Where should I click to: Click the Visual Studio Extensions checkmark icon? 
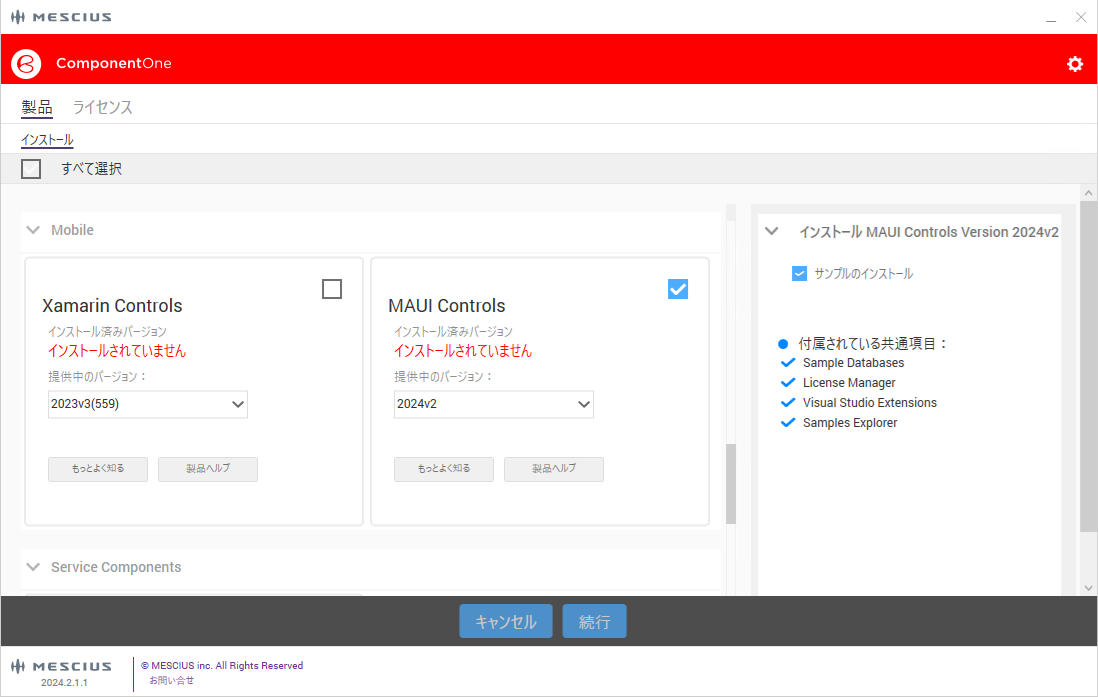(x=788, y=403)
